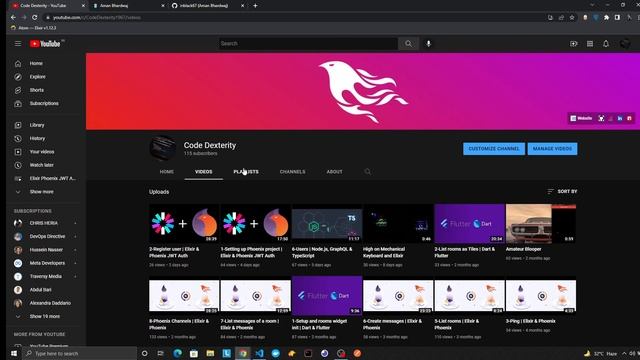
Task: Open the Website link on the banner
Action: pyautogui.click(x=581, y=118)
